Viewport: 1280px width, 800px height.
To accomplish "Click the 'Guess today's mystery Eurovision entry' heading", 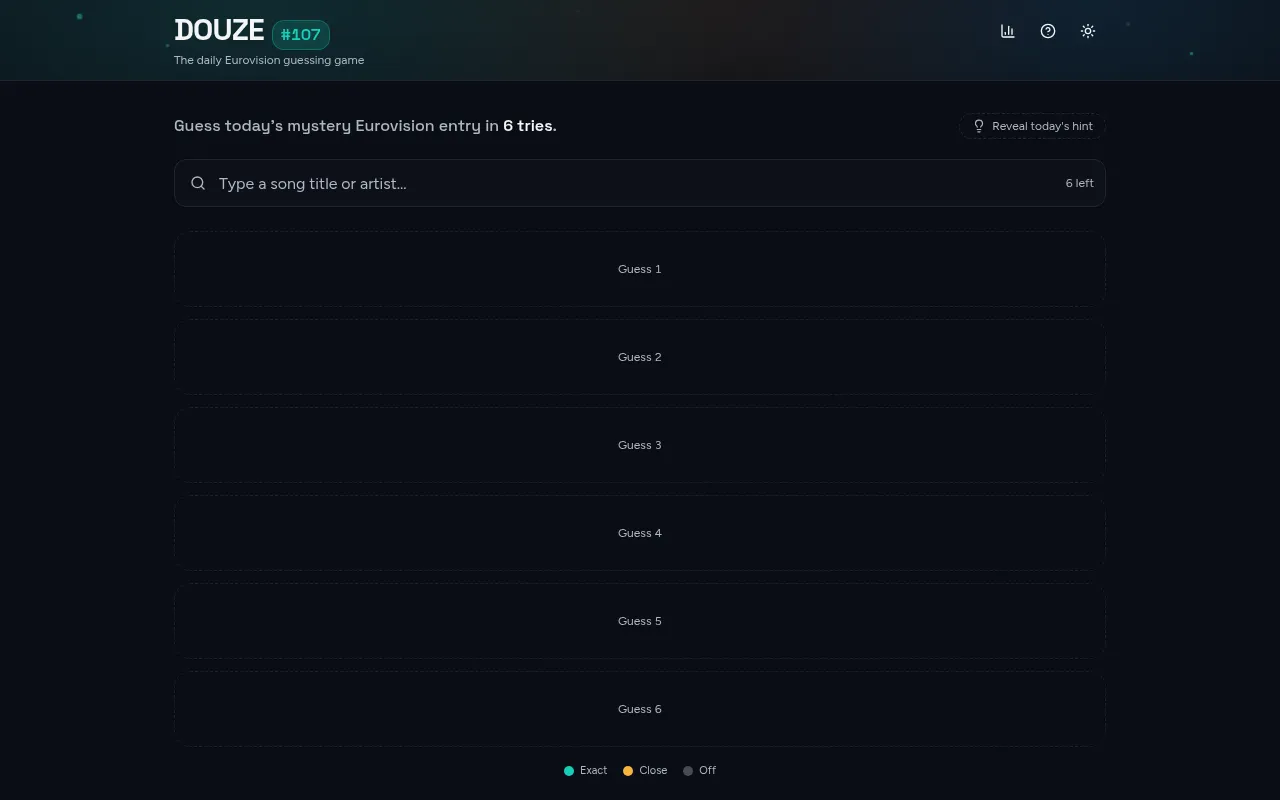I will tap(365, 126).
